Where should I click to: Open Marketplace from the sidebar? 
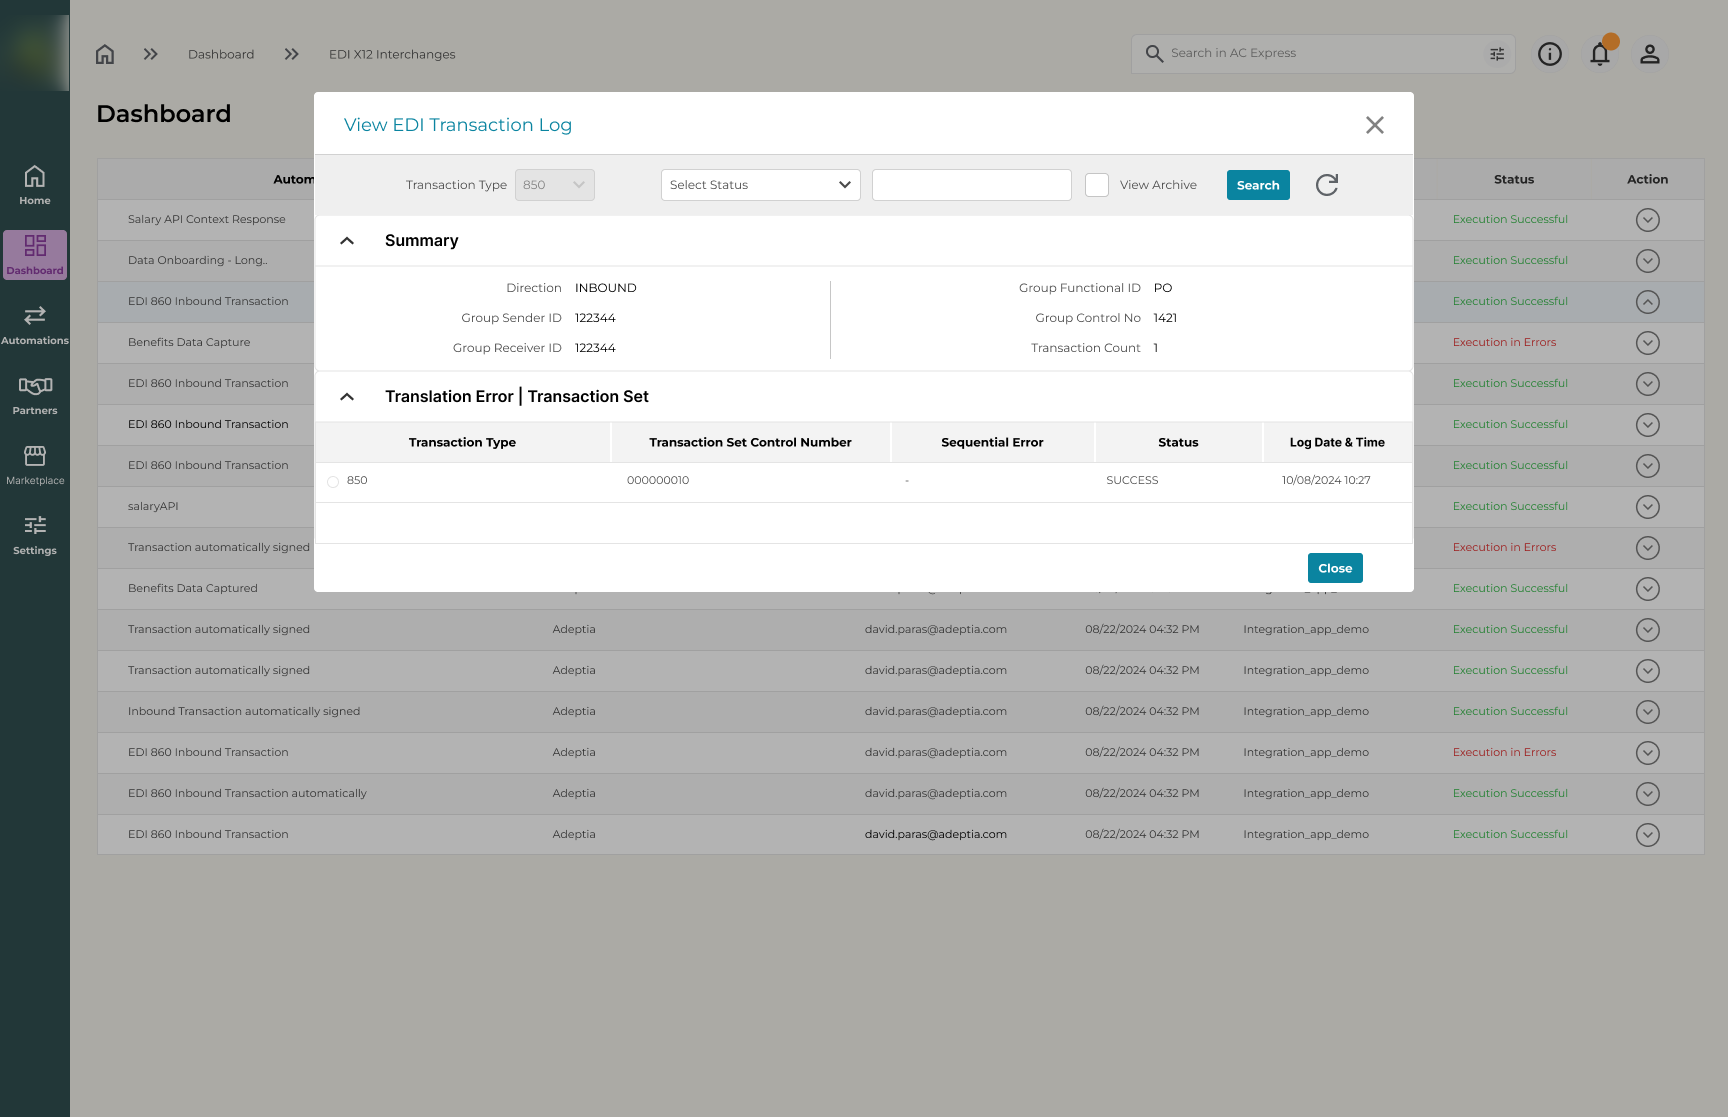coord(35,465)
